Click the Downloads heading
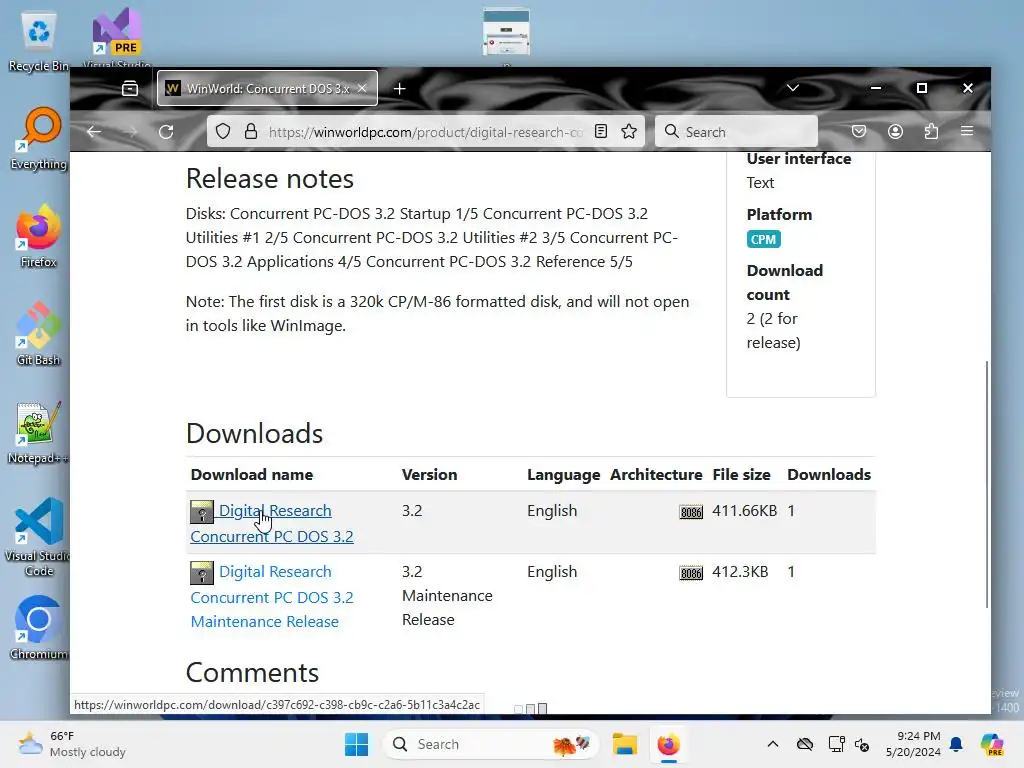The width and height of the screenshot is (1024, 768). point(254,434)
